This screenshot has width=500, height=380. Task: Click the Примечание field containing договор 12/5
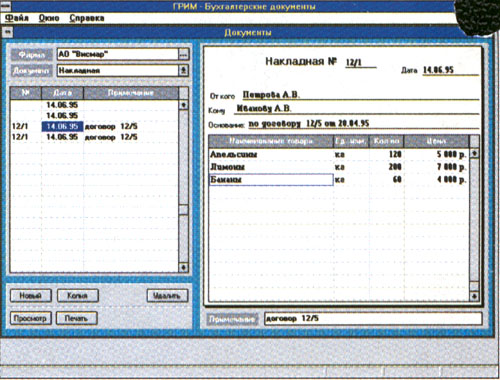[x=373, y=318]
